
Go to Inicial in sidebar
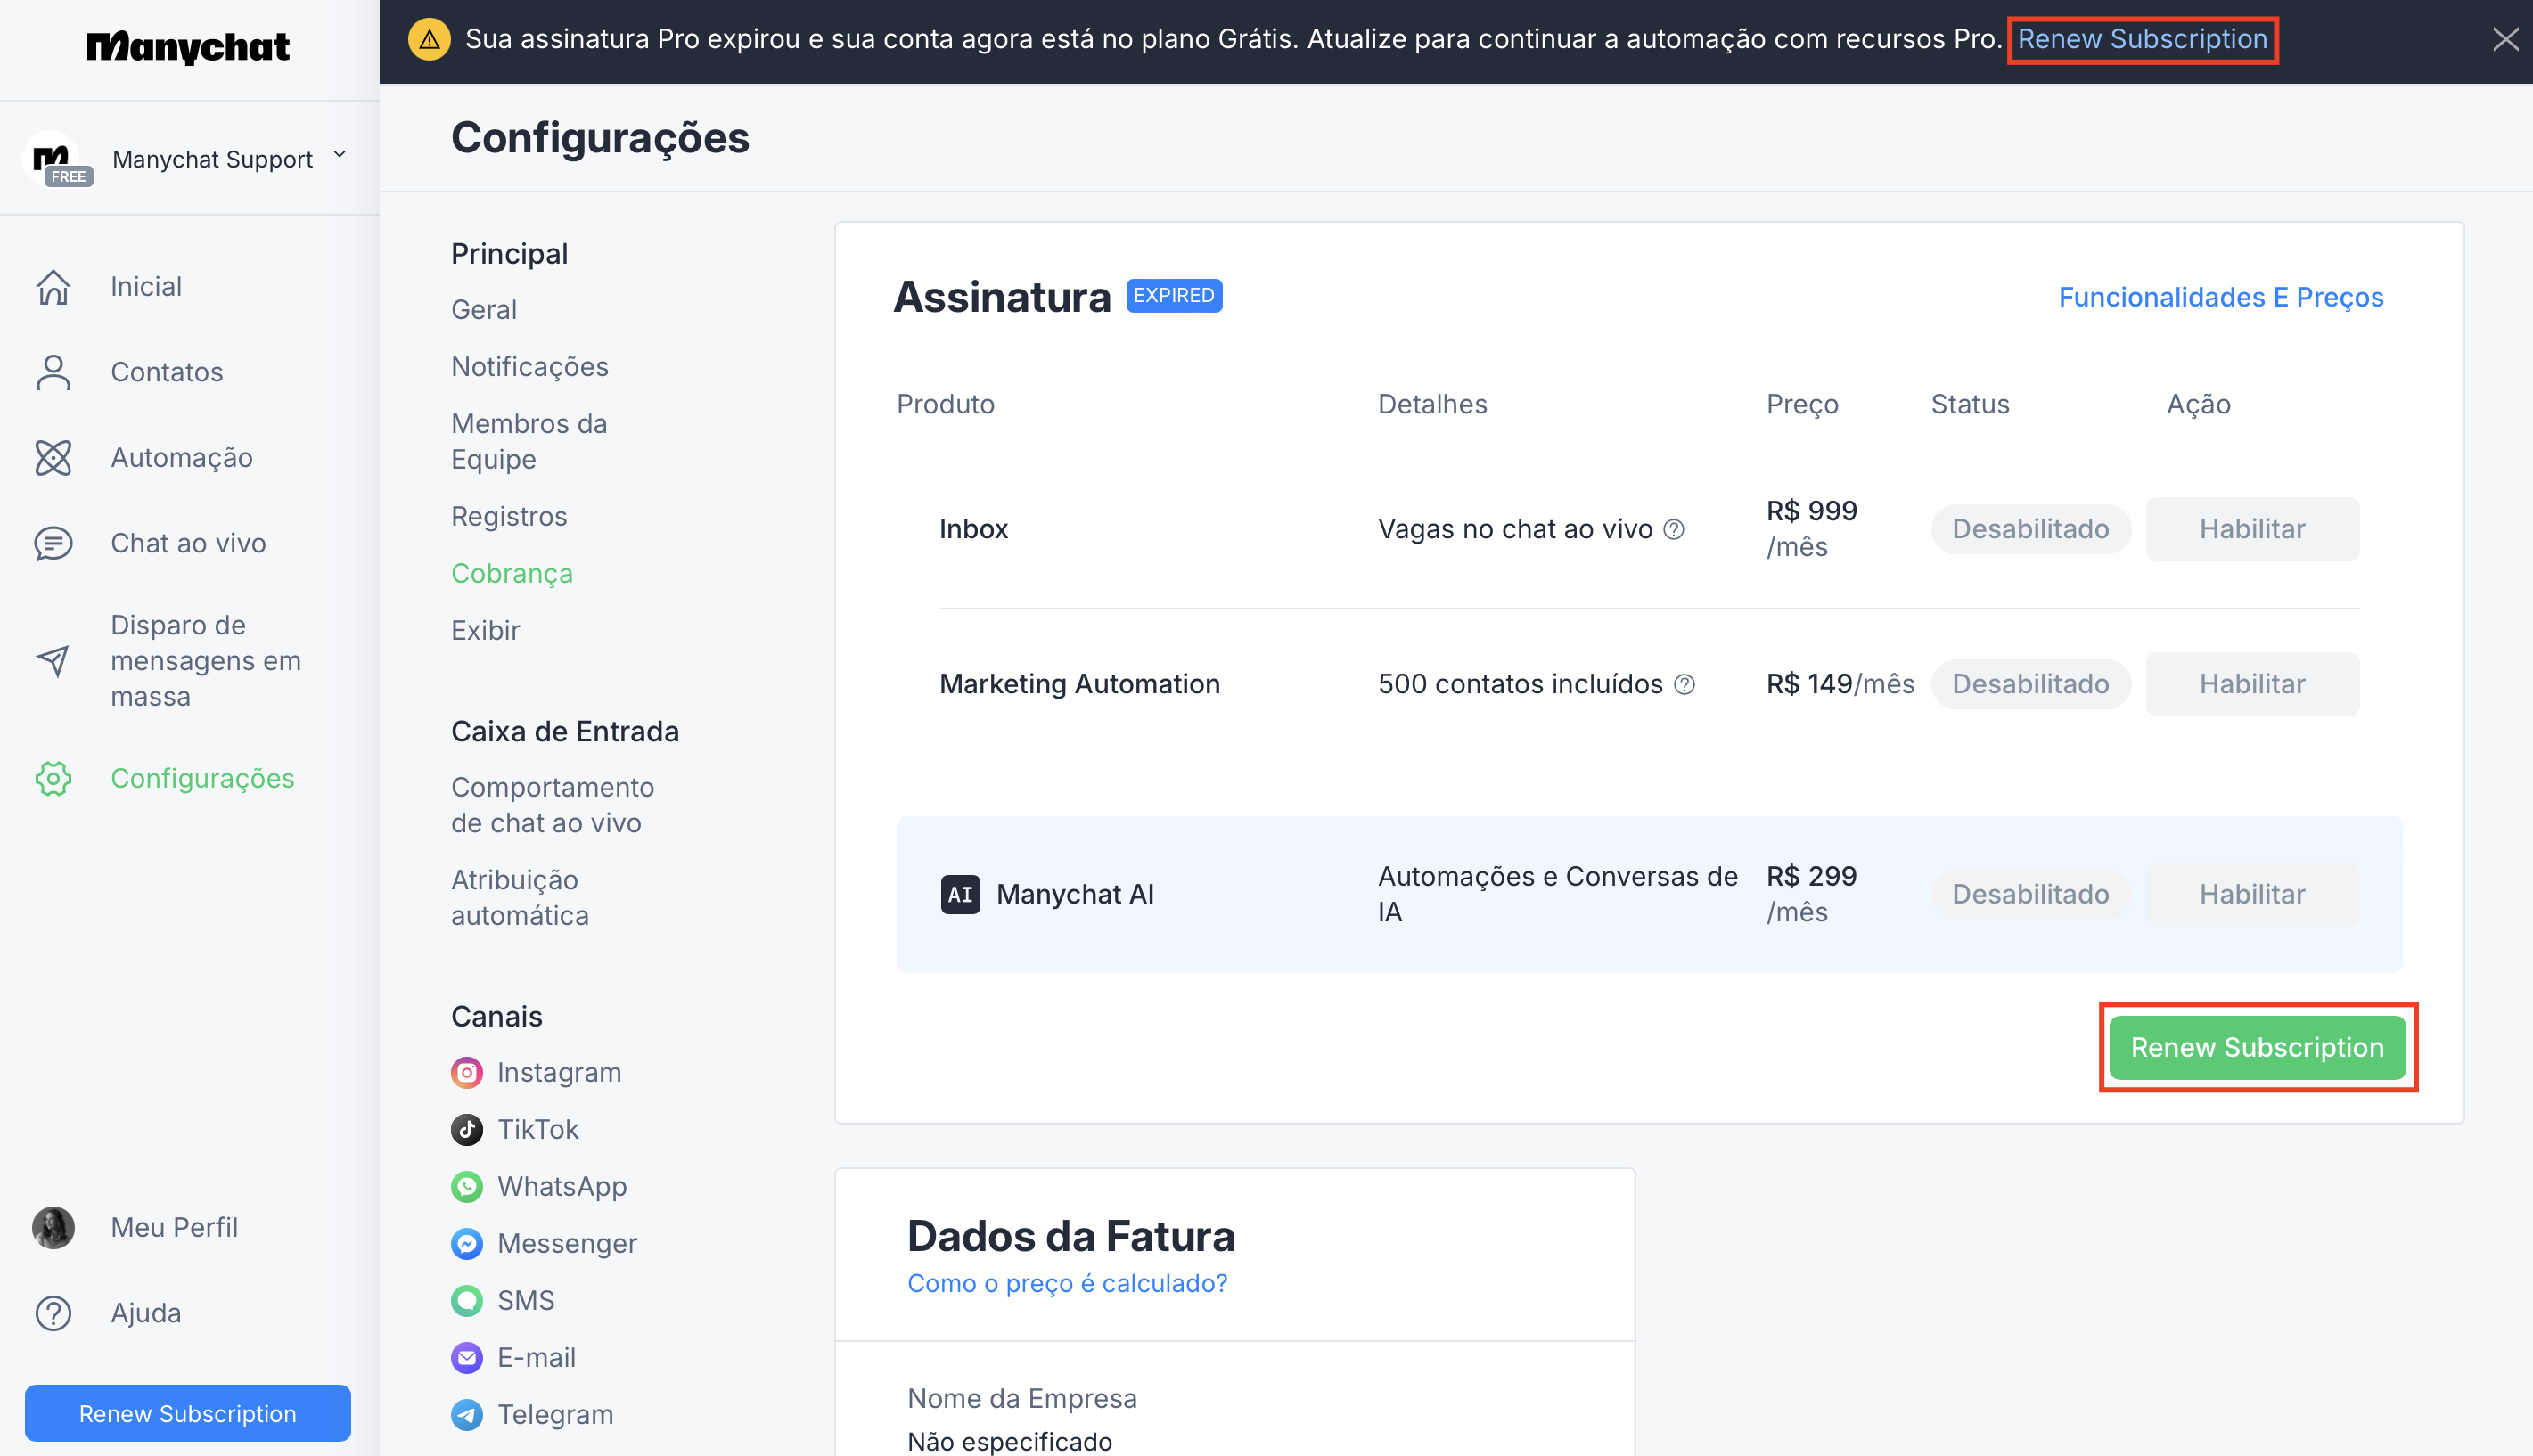[x=146, y=287]
